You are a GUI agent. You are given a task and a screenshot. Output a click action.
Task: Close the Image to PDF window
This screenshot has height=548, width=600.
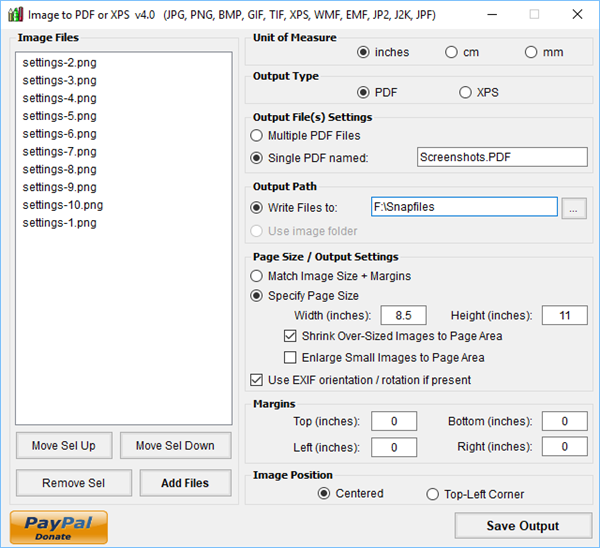coord(577,15)
